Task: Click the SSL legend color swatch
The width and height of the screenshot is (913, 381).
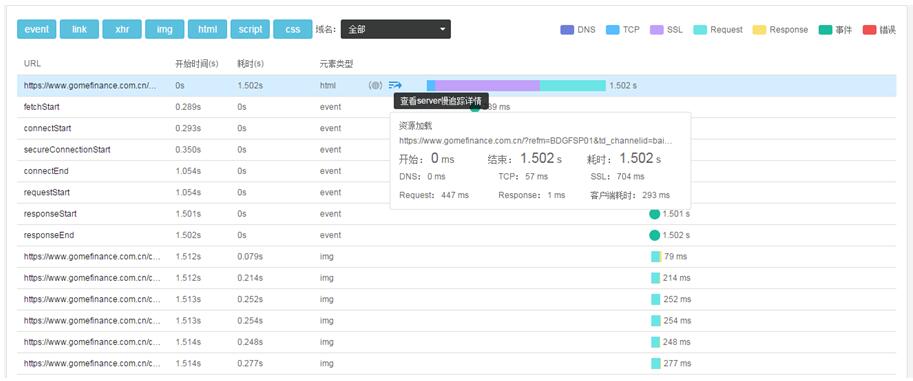Action: pos(657,30)
